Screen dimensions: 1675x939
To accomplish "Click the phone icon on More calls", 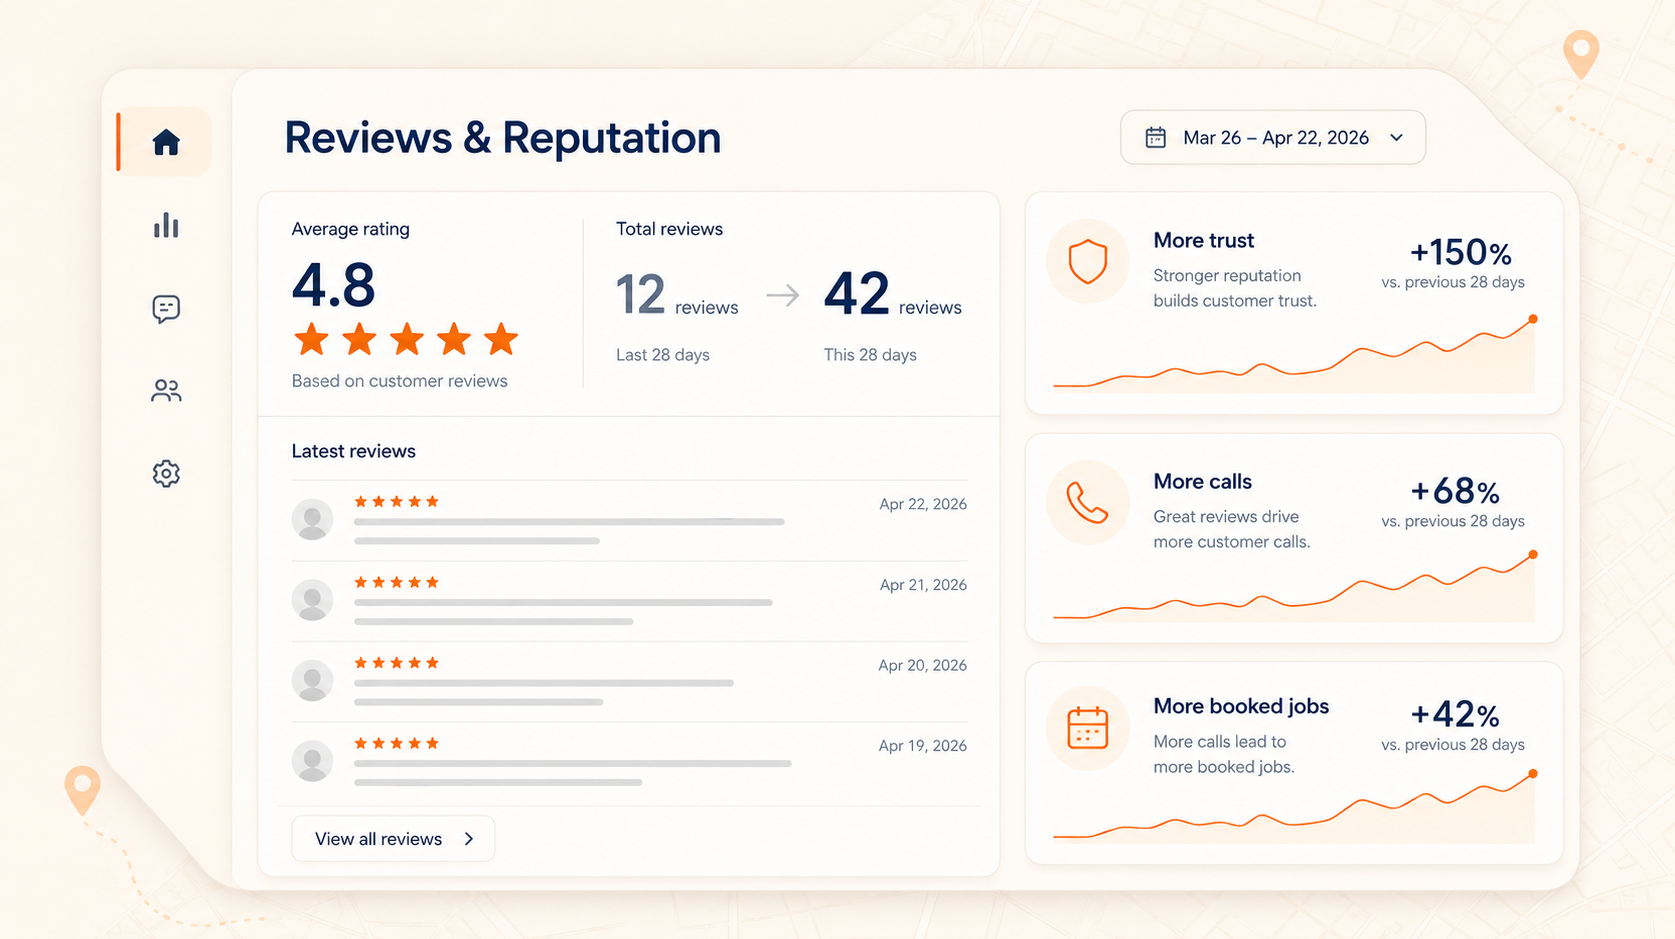I will (1088, 502).
